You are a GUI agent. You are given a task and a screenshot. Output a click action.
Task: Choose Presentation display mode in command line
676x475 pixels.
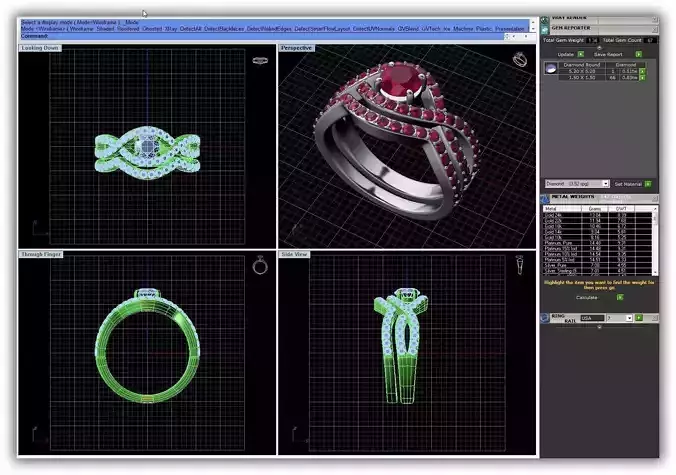510,28
